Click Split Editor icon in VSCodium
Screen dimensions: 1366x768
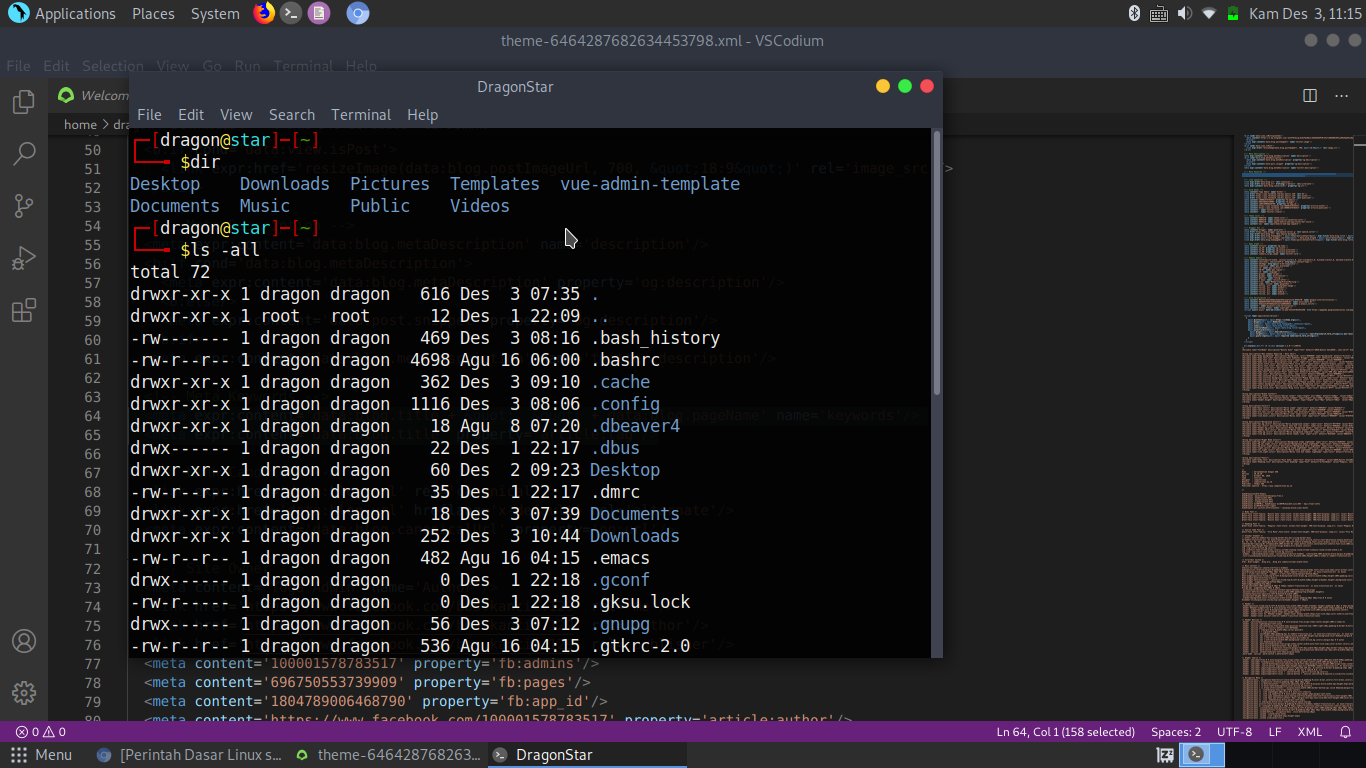click(1310, 95)
